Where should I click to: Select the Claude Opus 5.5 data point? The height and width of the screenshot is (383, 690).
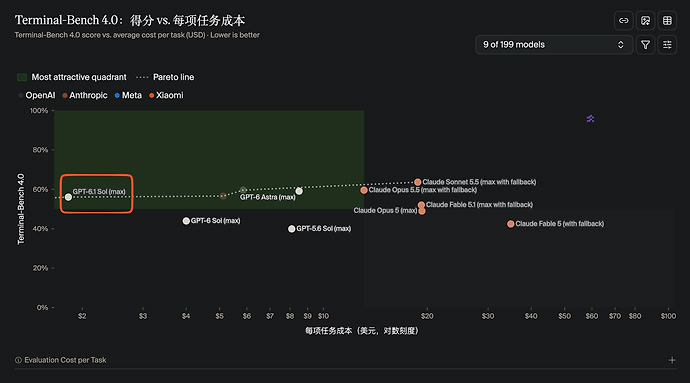pyautogui.click(x=364, y=190)
